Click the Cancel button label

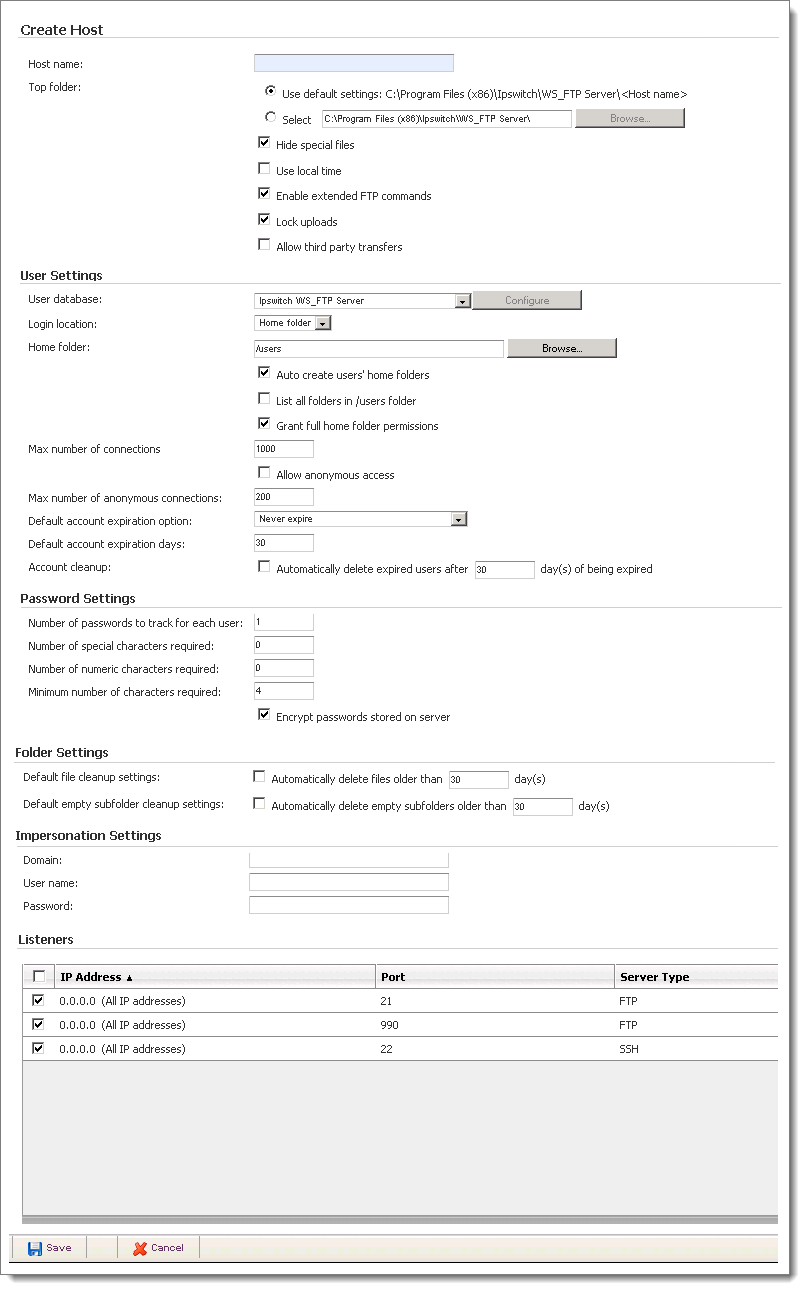(x=167, y=1248)
